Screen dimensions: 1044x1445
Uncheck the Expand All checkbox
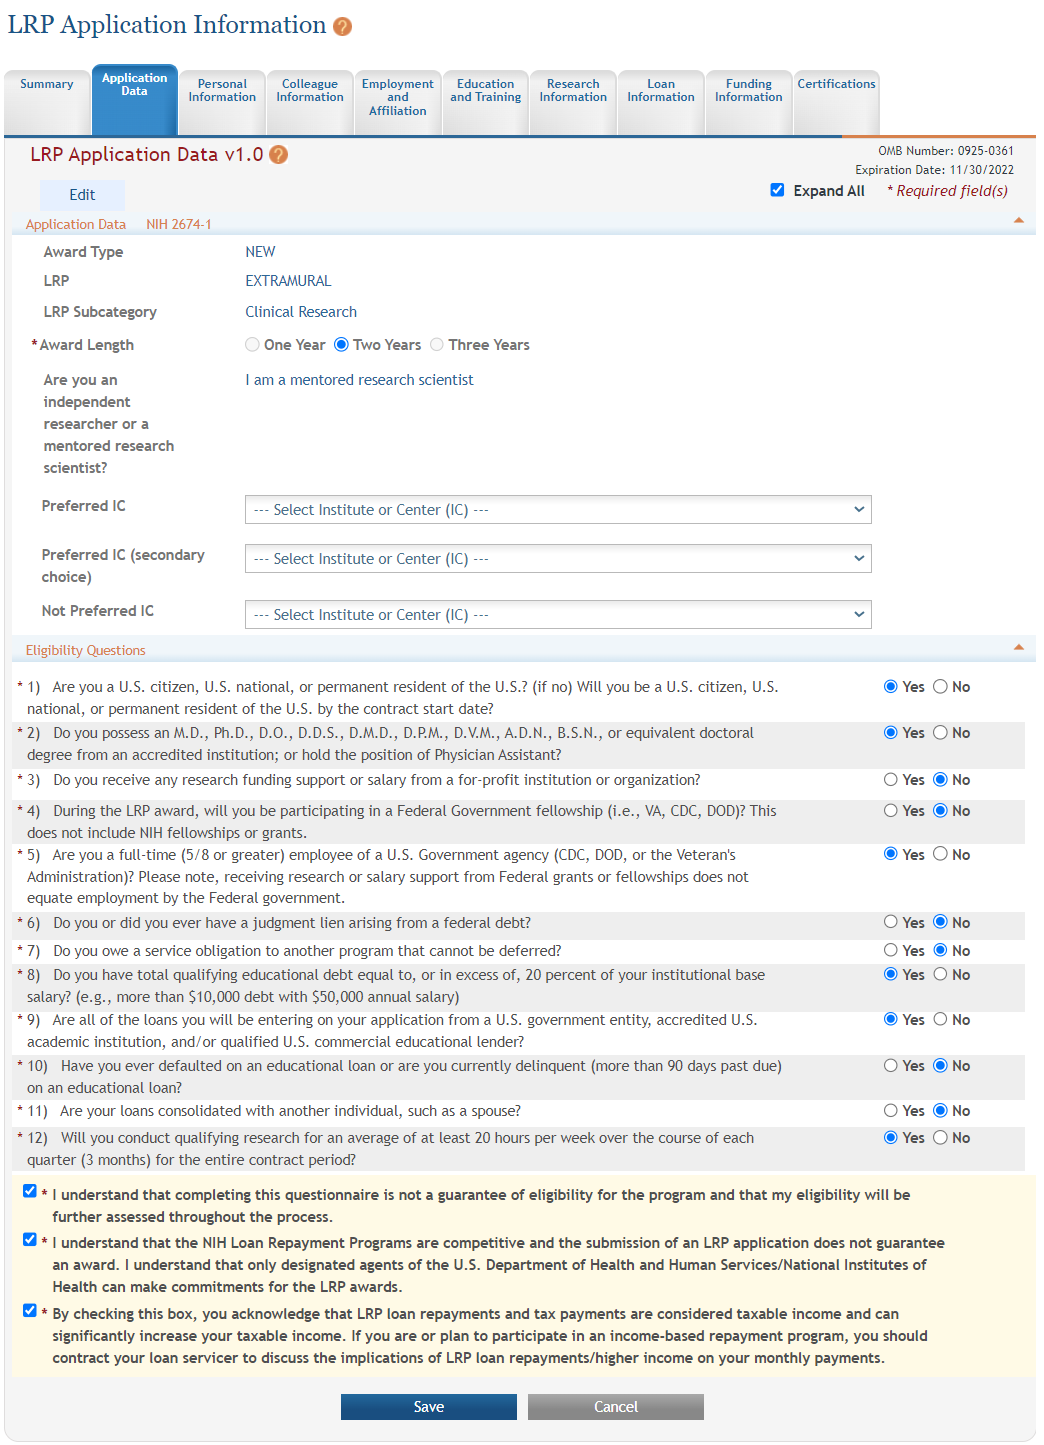777,190
